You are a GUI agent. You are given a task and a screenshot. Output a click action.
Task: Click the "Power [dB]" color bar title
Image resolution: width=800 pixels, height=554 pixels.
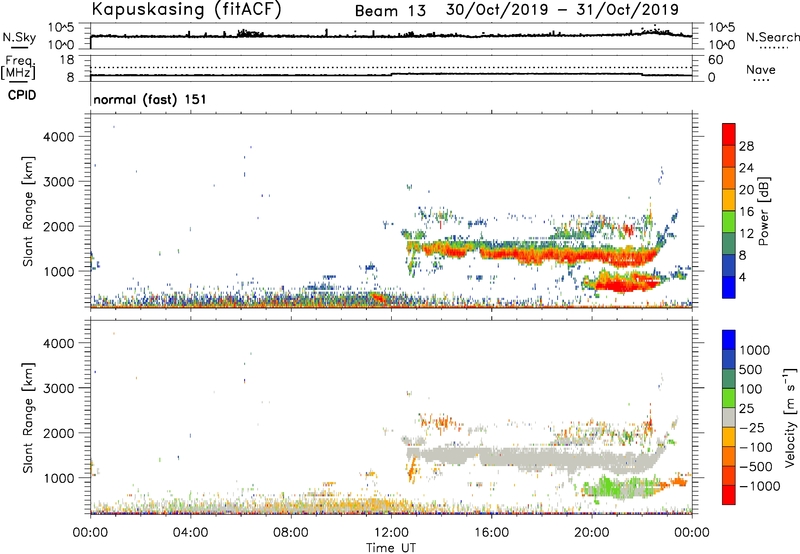click(764, 211)
